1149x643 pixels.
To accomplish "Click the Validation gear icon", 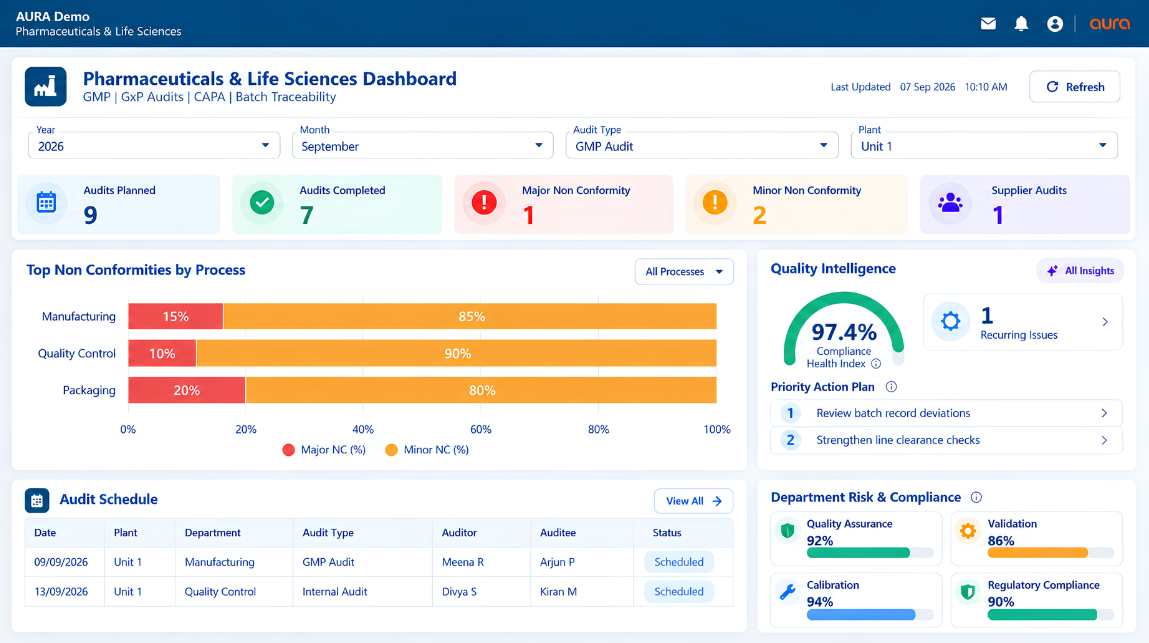I will 968,531.
